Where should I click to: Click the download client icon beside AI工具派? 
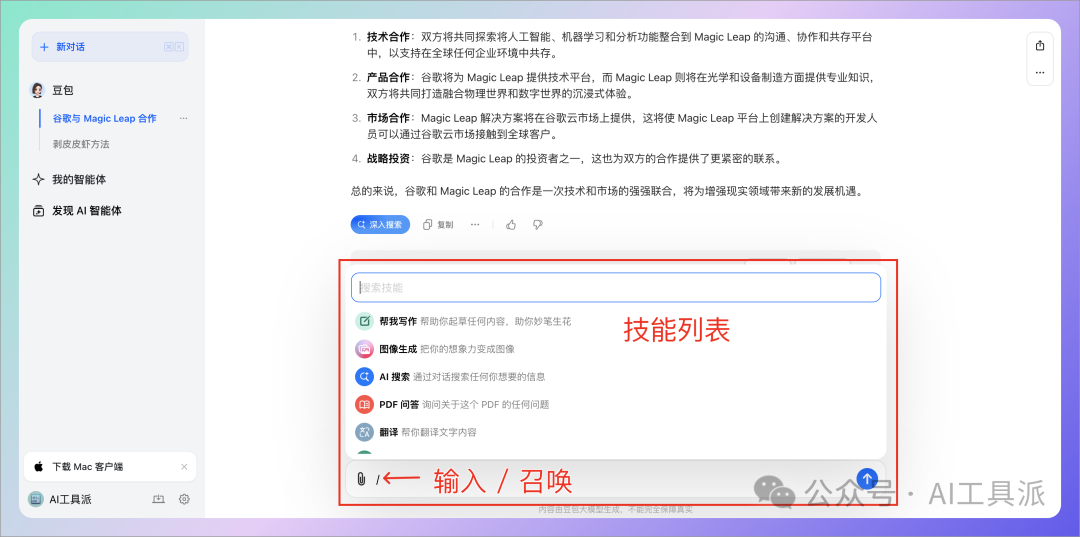tap(158, 499)
